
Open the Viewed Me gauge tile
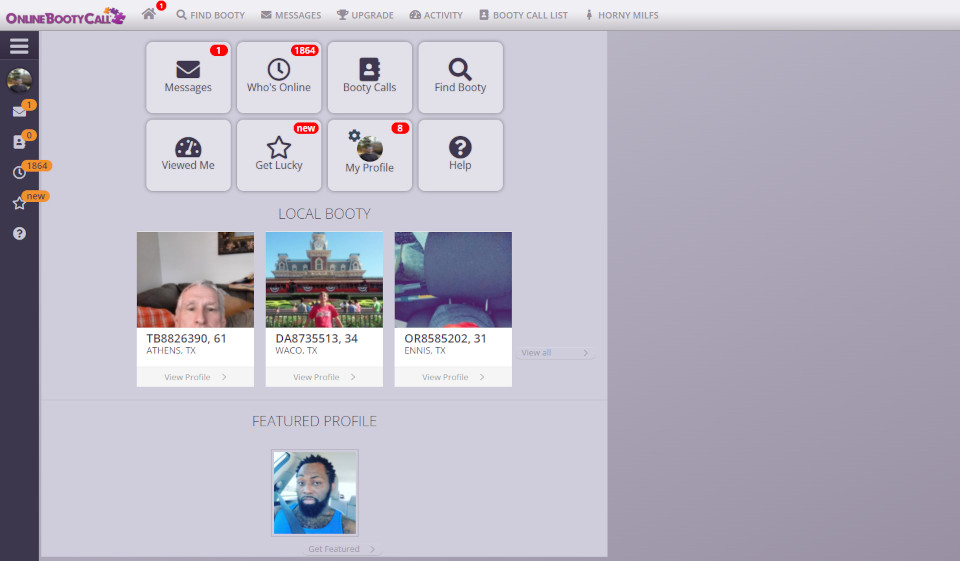[188, 155]
